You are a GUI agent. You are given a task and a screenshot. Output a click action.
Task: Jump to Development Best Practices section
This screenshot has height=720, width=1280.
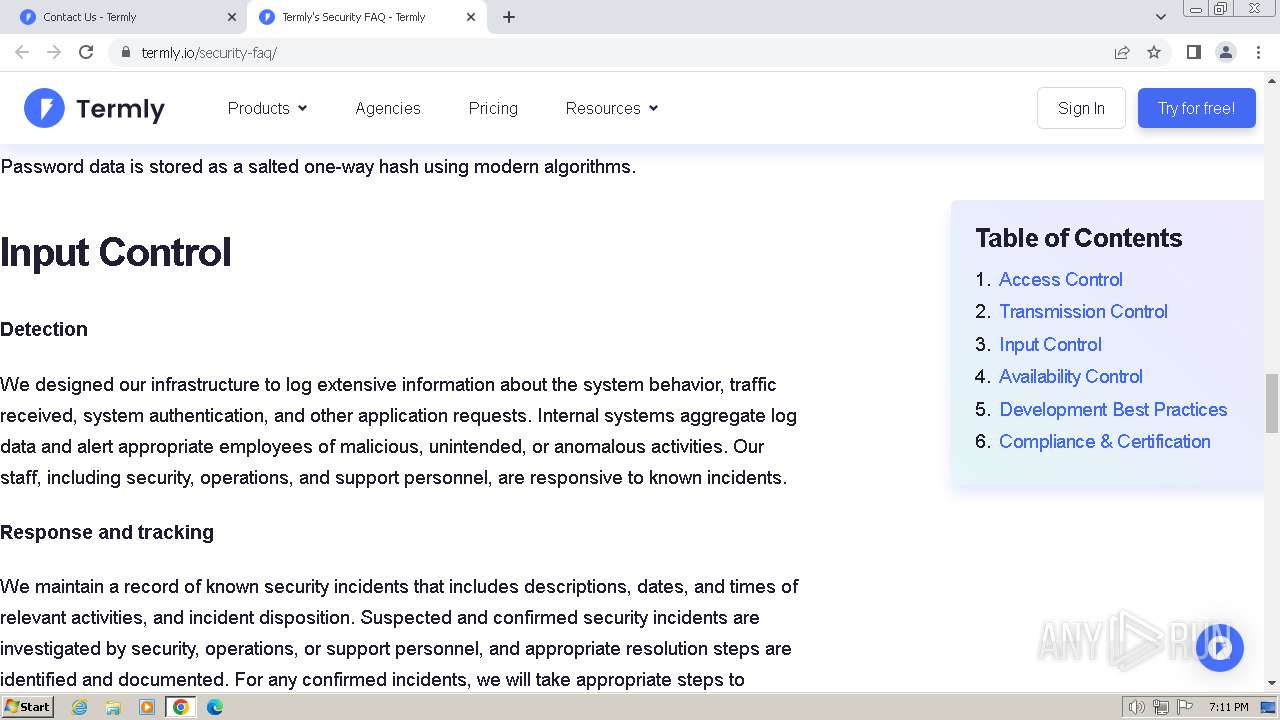point(1113,409)
